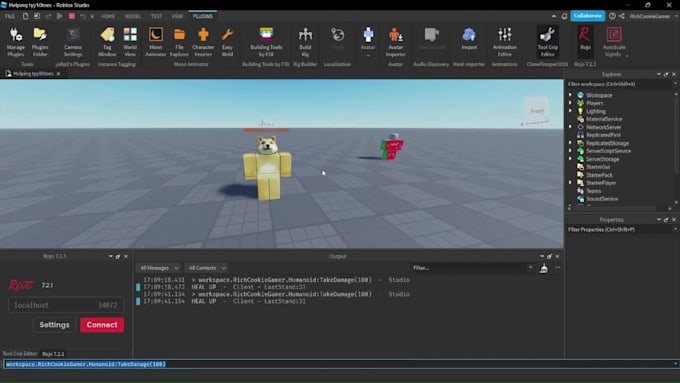Click the Rojo Connect button
The image size is (680, 383).
pyautogui.click(x=102, y=325)
